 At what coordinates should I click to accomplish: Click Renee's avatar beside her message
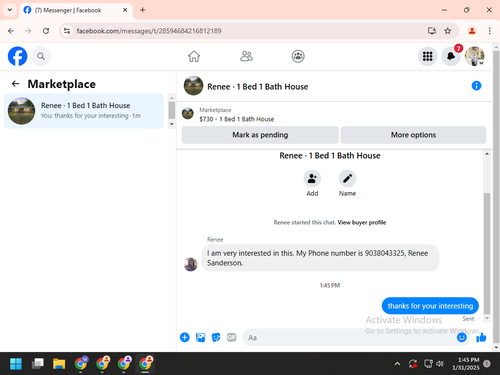point(191,264)
